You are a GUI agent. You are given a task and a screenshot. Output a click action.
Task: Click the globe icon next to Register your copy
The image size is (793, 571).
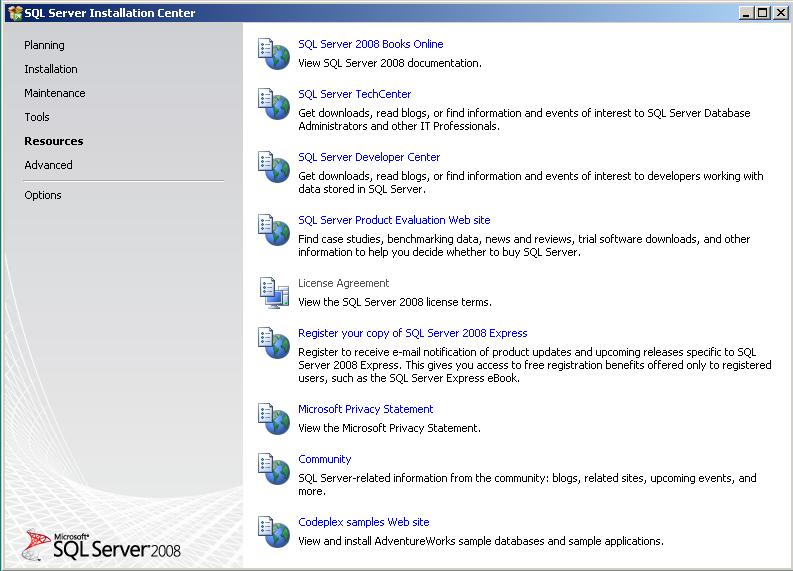[x=274, y=343]
